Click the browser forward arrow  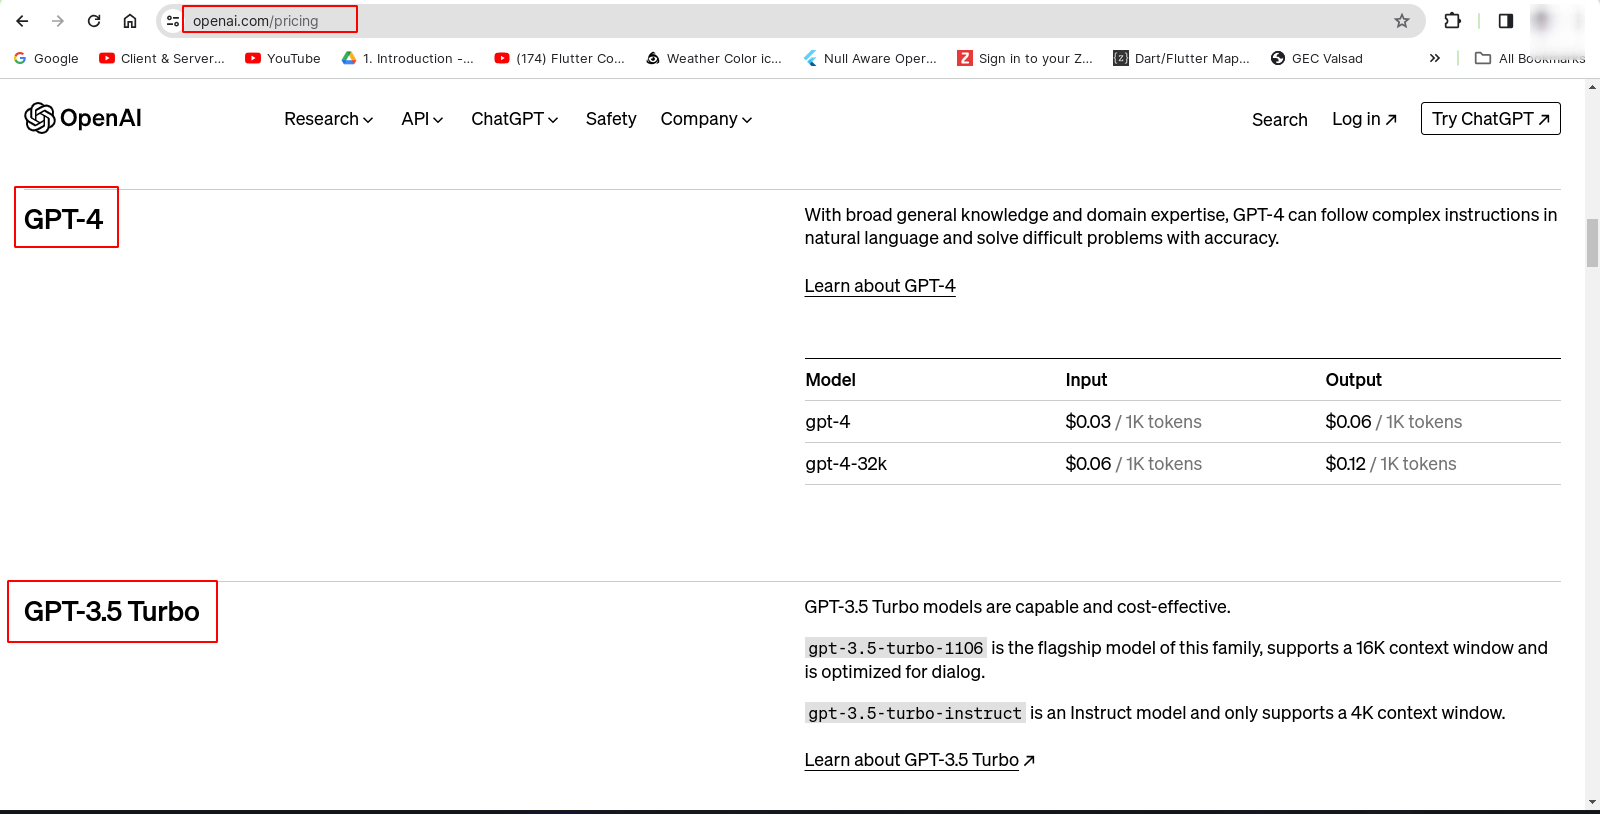coord(58,21)
